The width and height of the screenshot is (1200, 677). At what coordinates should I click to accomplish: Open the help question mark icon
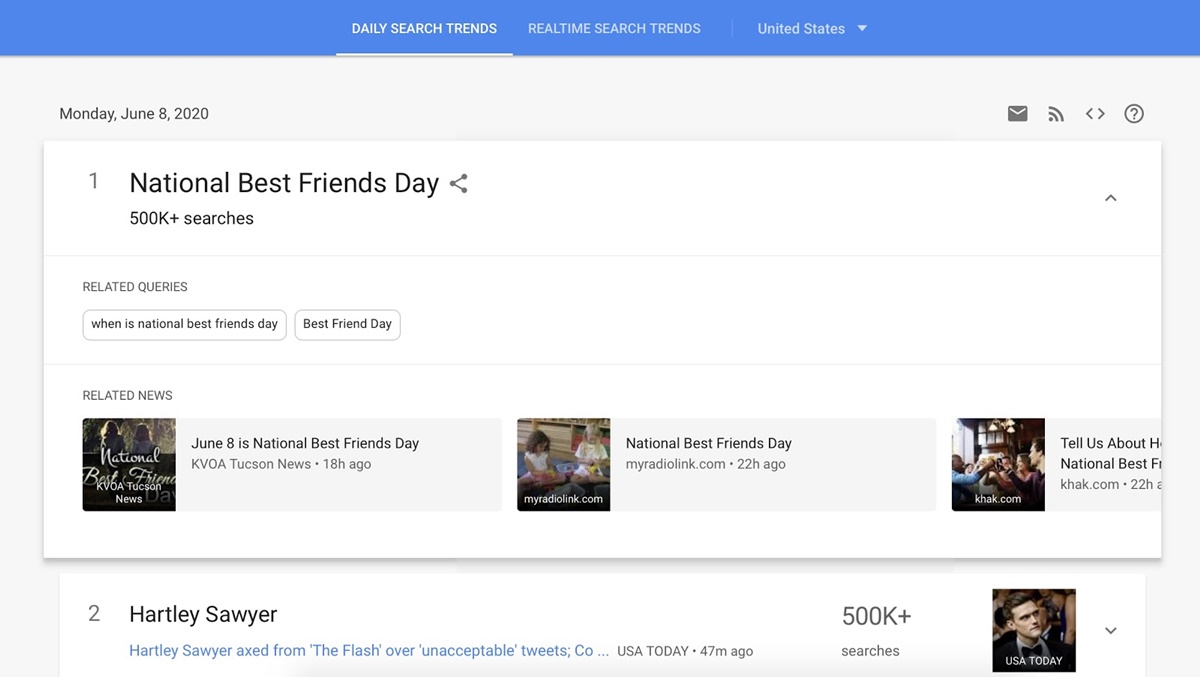pyautogui.click(x=1134, y=114)
